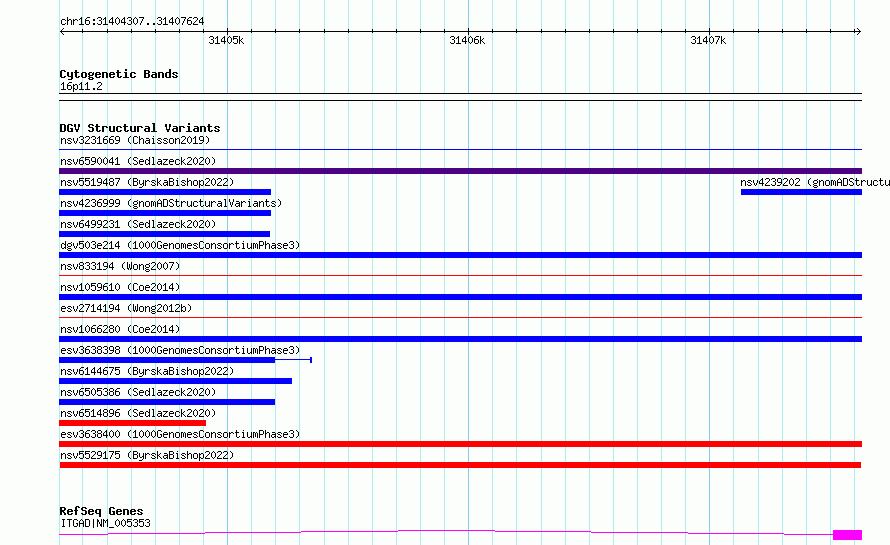
Task: Click the DGV Structural Variants track title
Action: [x=140, y=128]
